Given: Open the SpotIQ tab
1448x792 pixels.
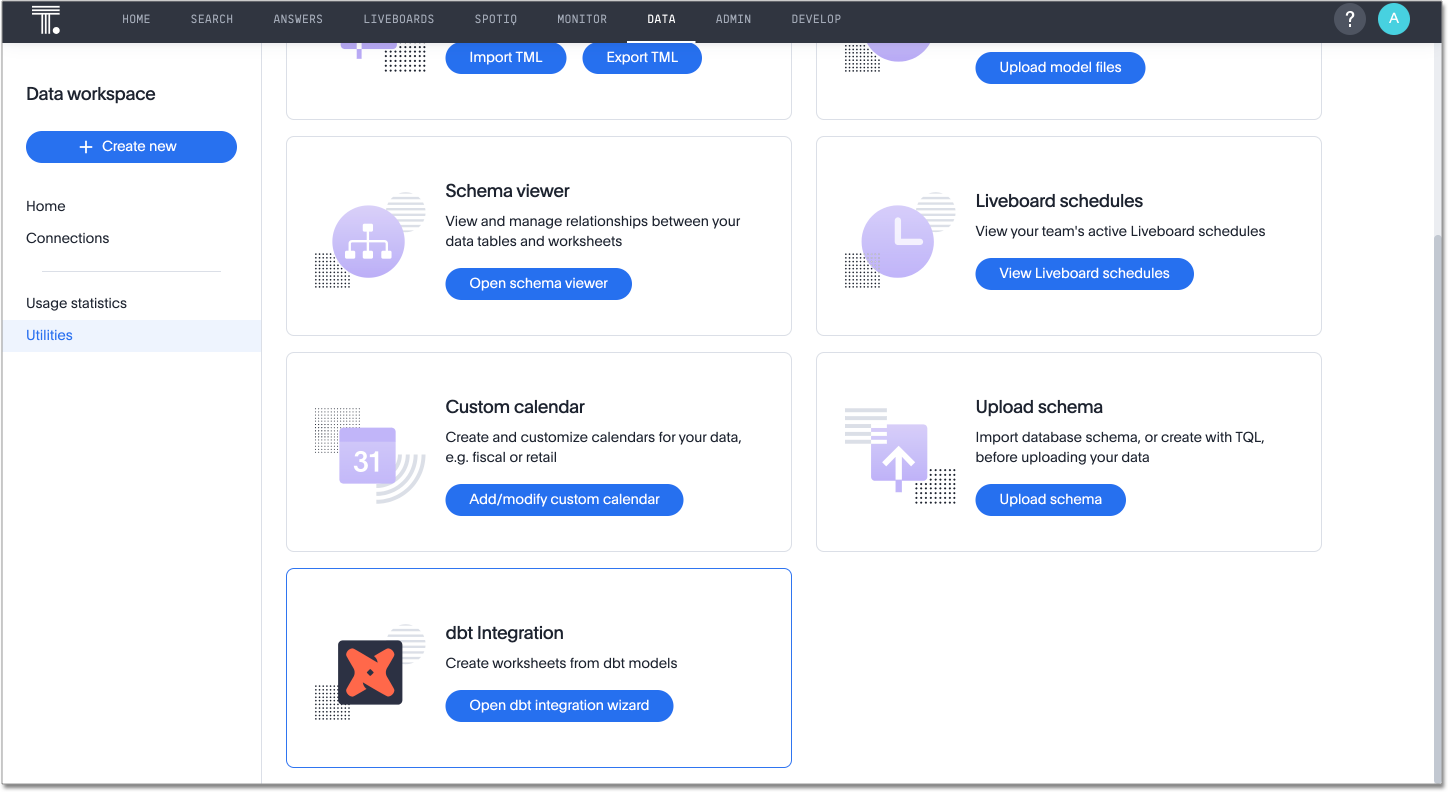Looking at the screenshot, I should [x=496, y=20].
